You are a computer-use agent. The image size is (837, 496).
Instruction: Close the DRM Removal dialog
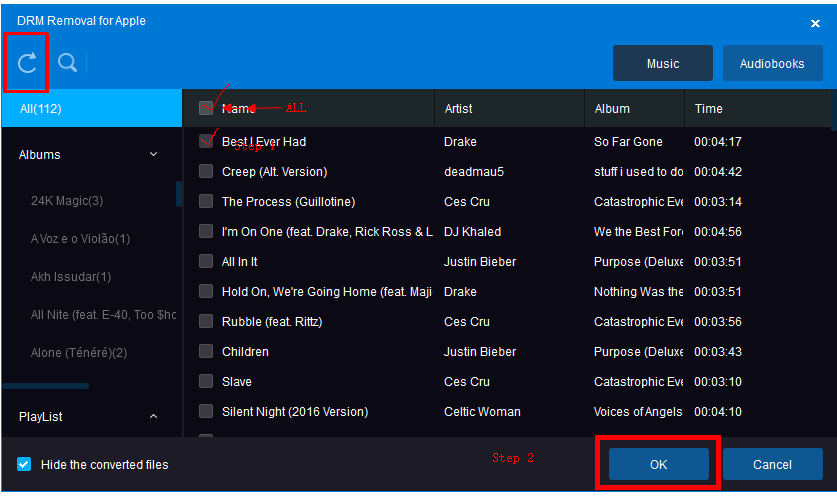(x=815, y=23)
